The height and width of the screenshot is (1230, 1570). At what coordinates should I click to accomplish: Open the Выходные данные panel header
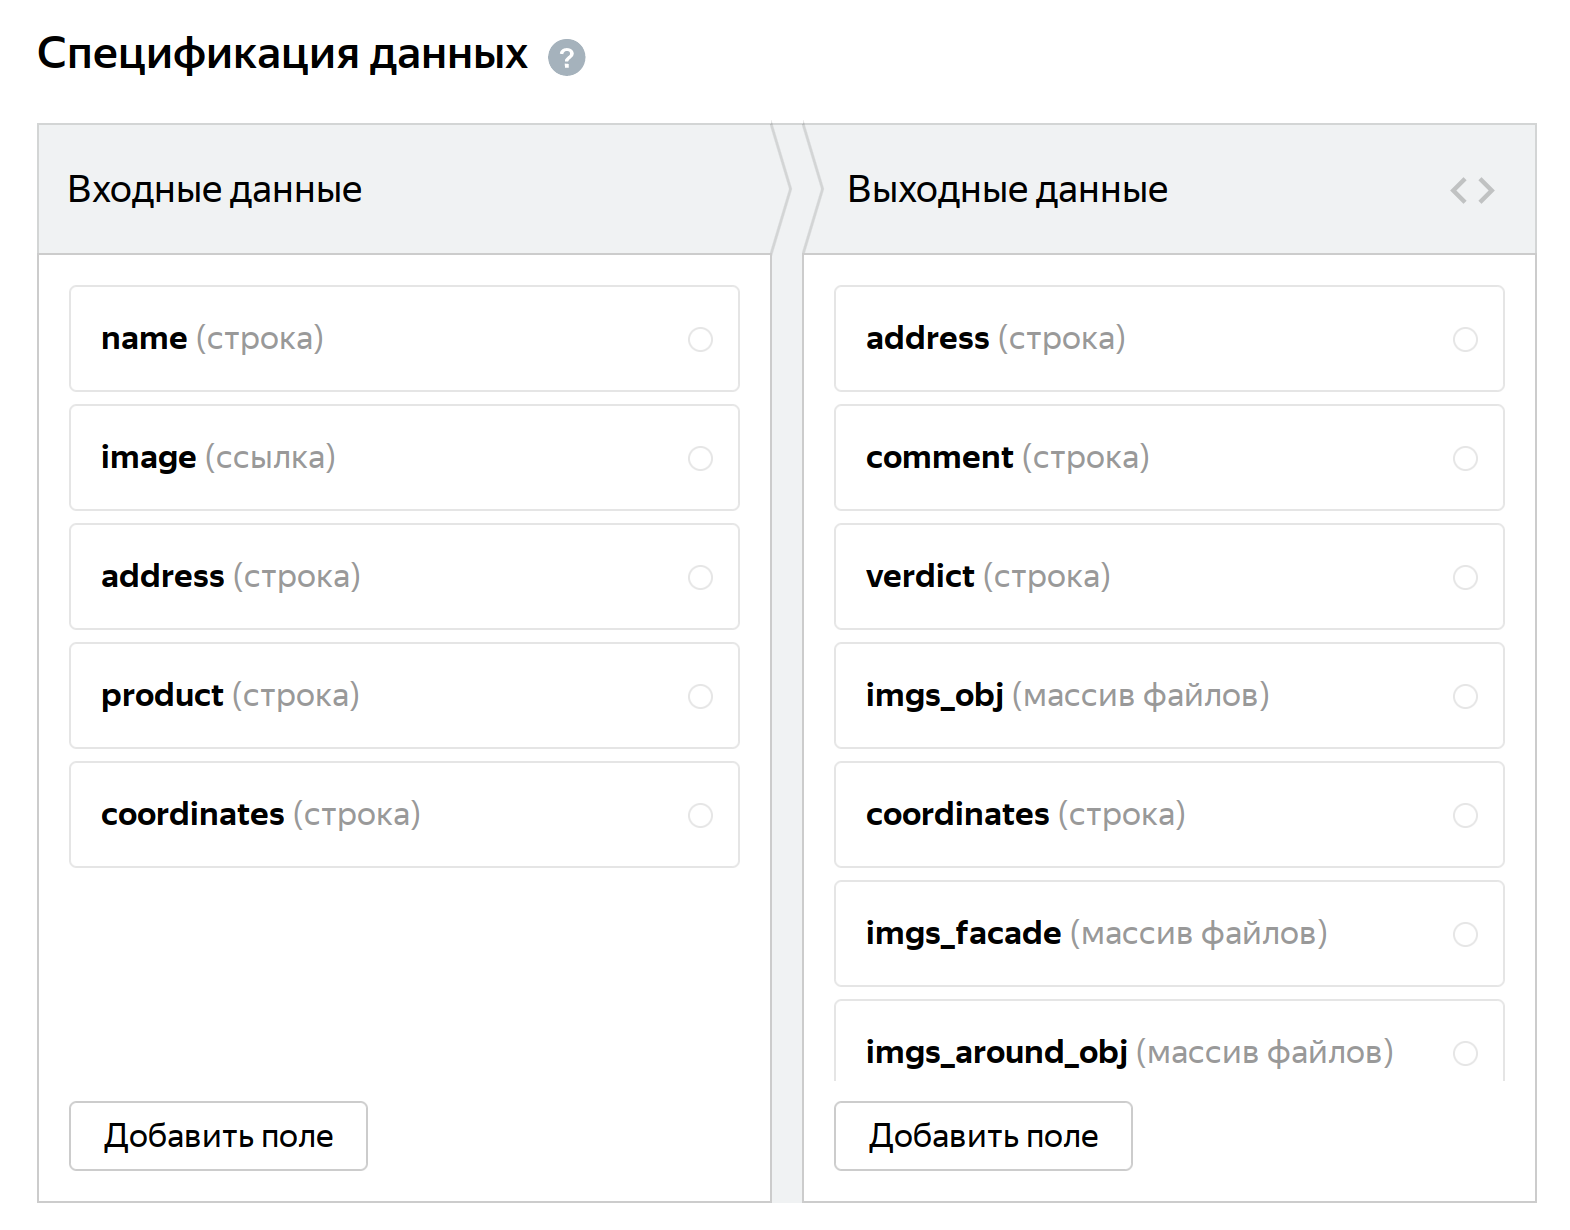(1007, 190)
